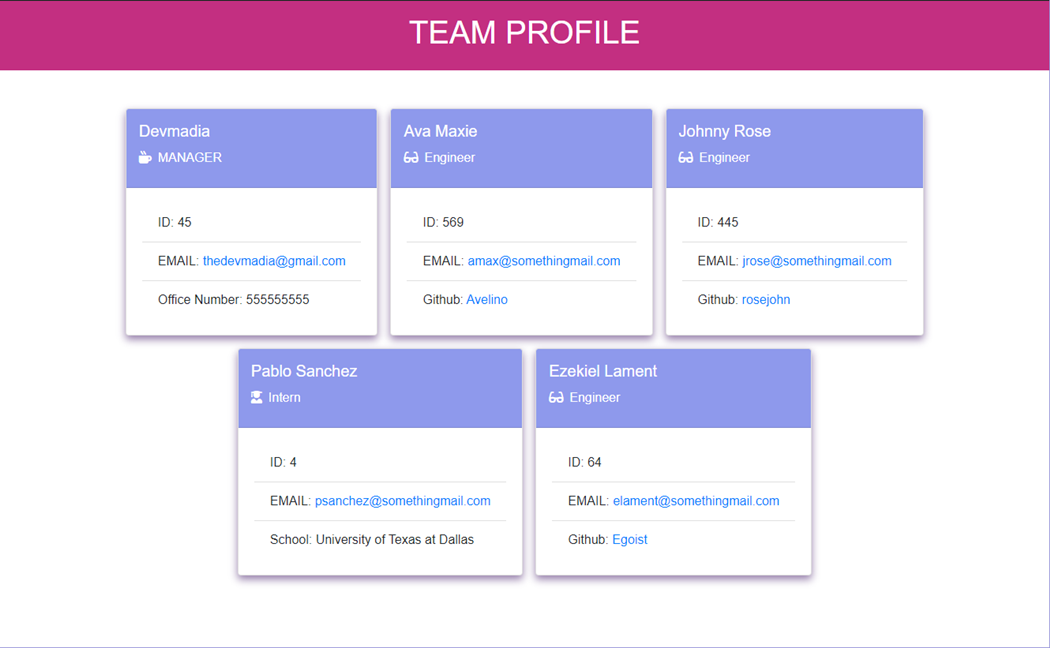The image size is (1050, 648).
Task: Click the glasses icon on Ava Maxie's card
Action: coord(411,158)
